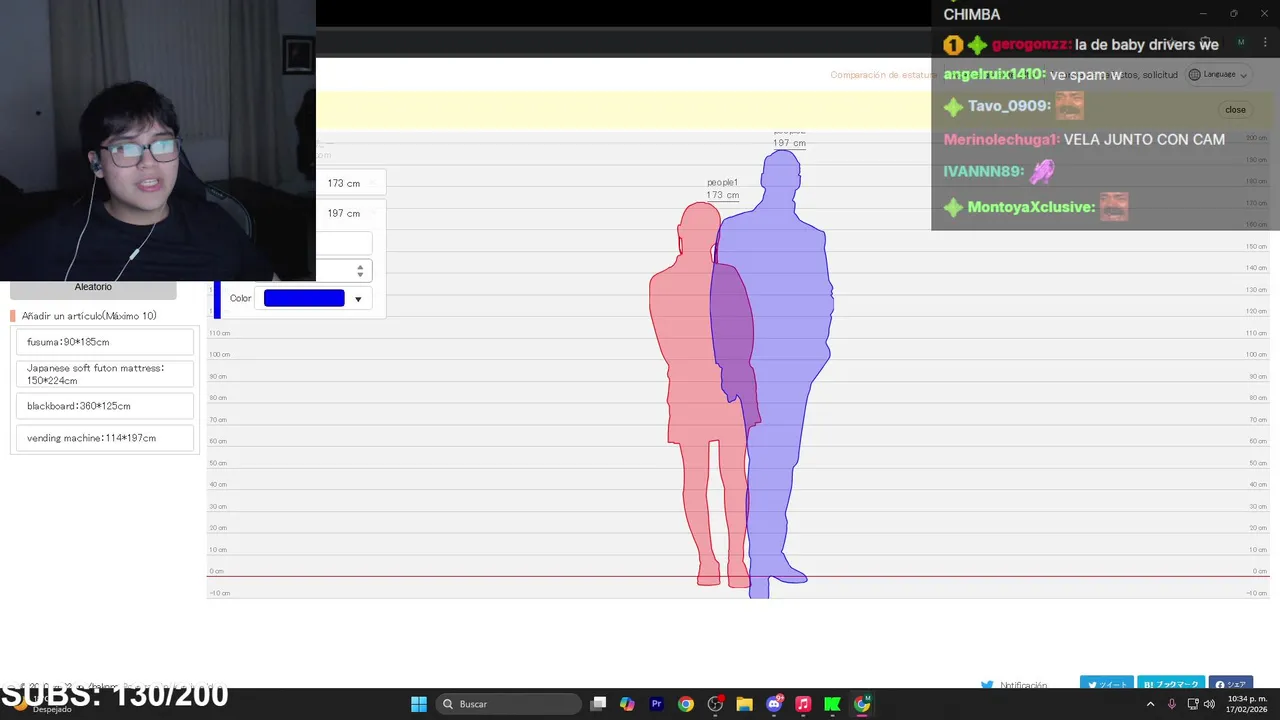Click the taskbar Buscar search box
This screenshot has height=720, width=1280.
[508, 704]
